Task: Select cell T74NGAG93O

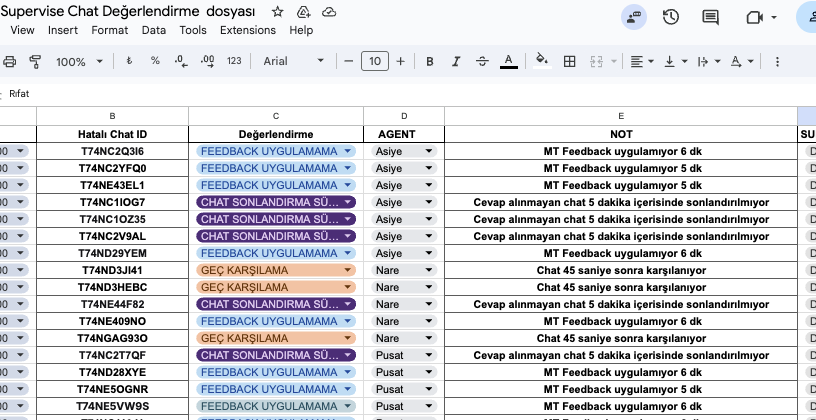Action: pyautogui.click(x=112, y=338)
